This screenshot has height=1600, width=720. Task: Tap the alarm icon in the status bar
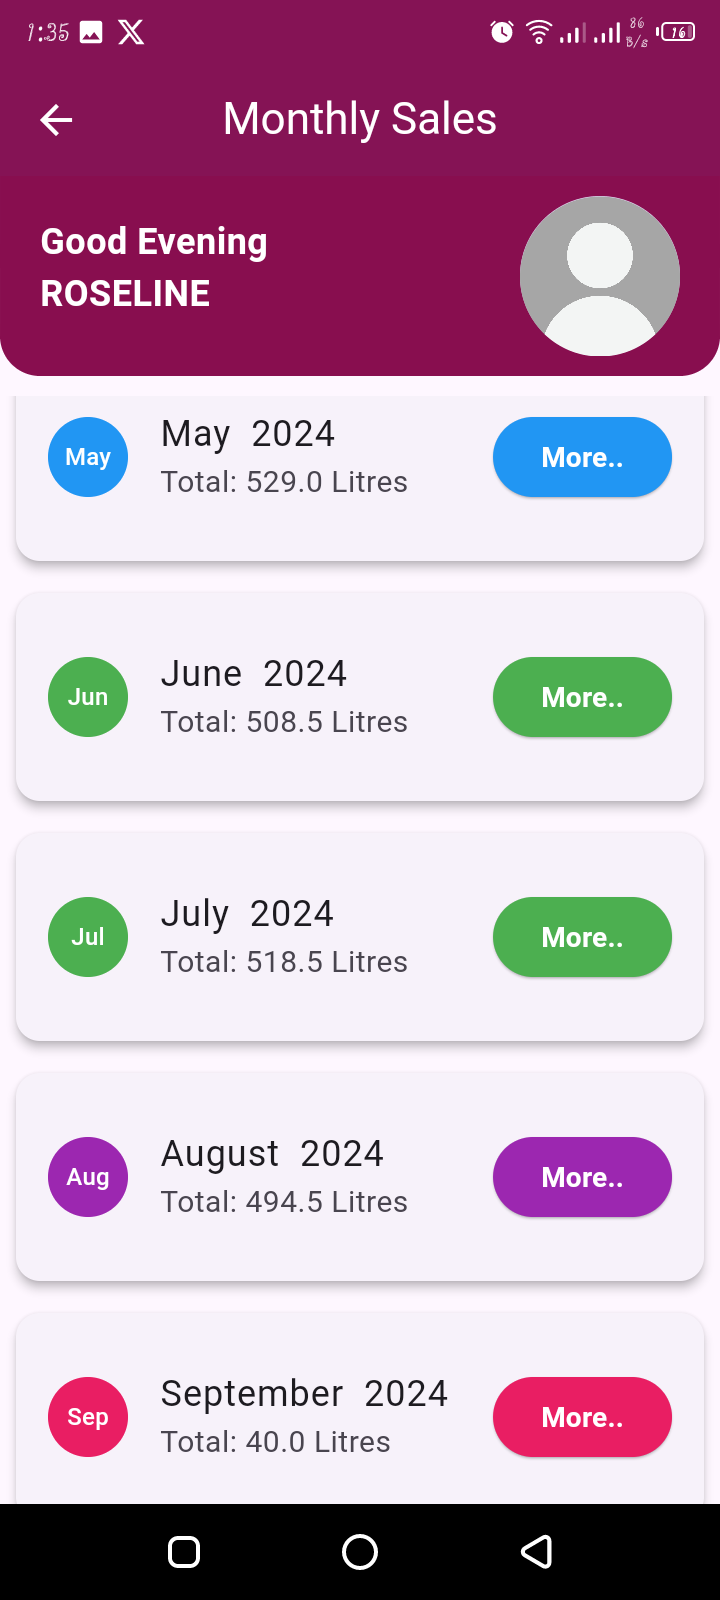click(x=502, y=32)
